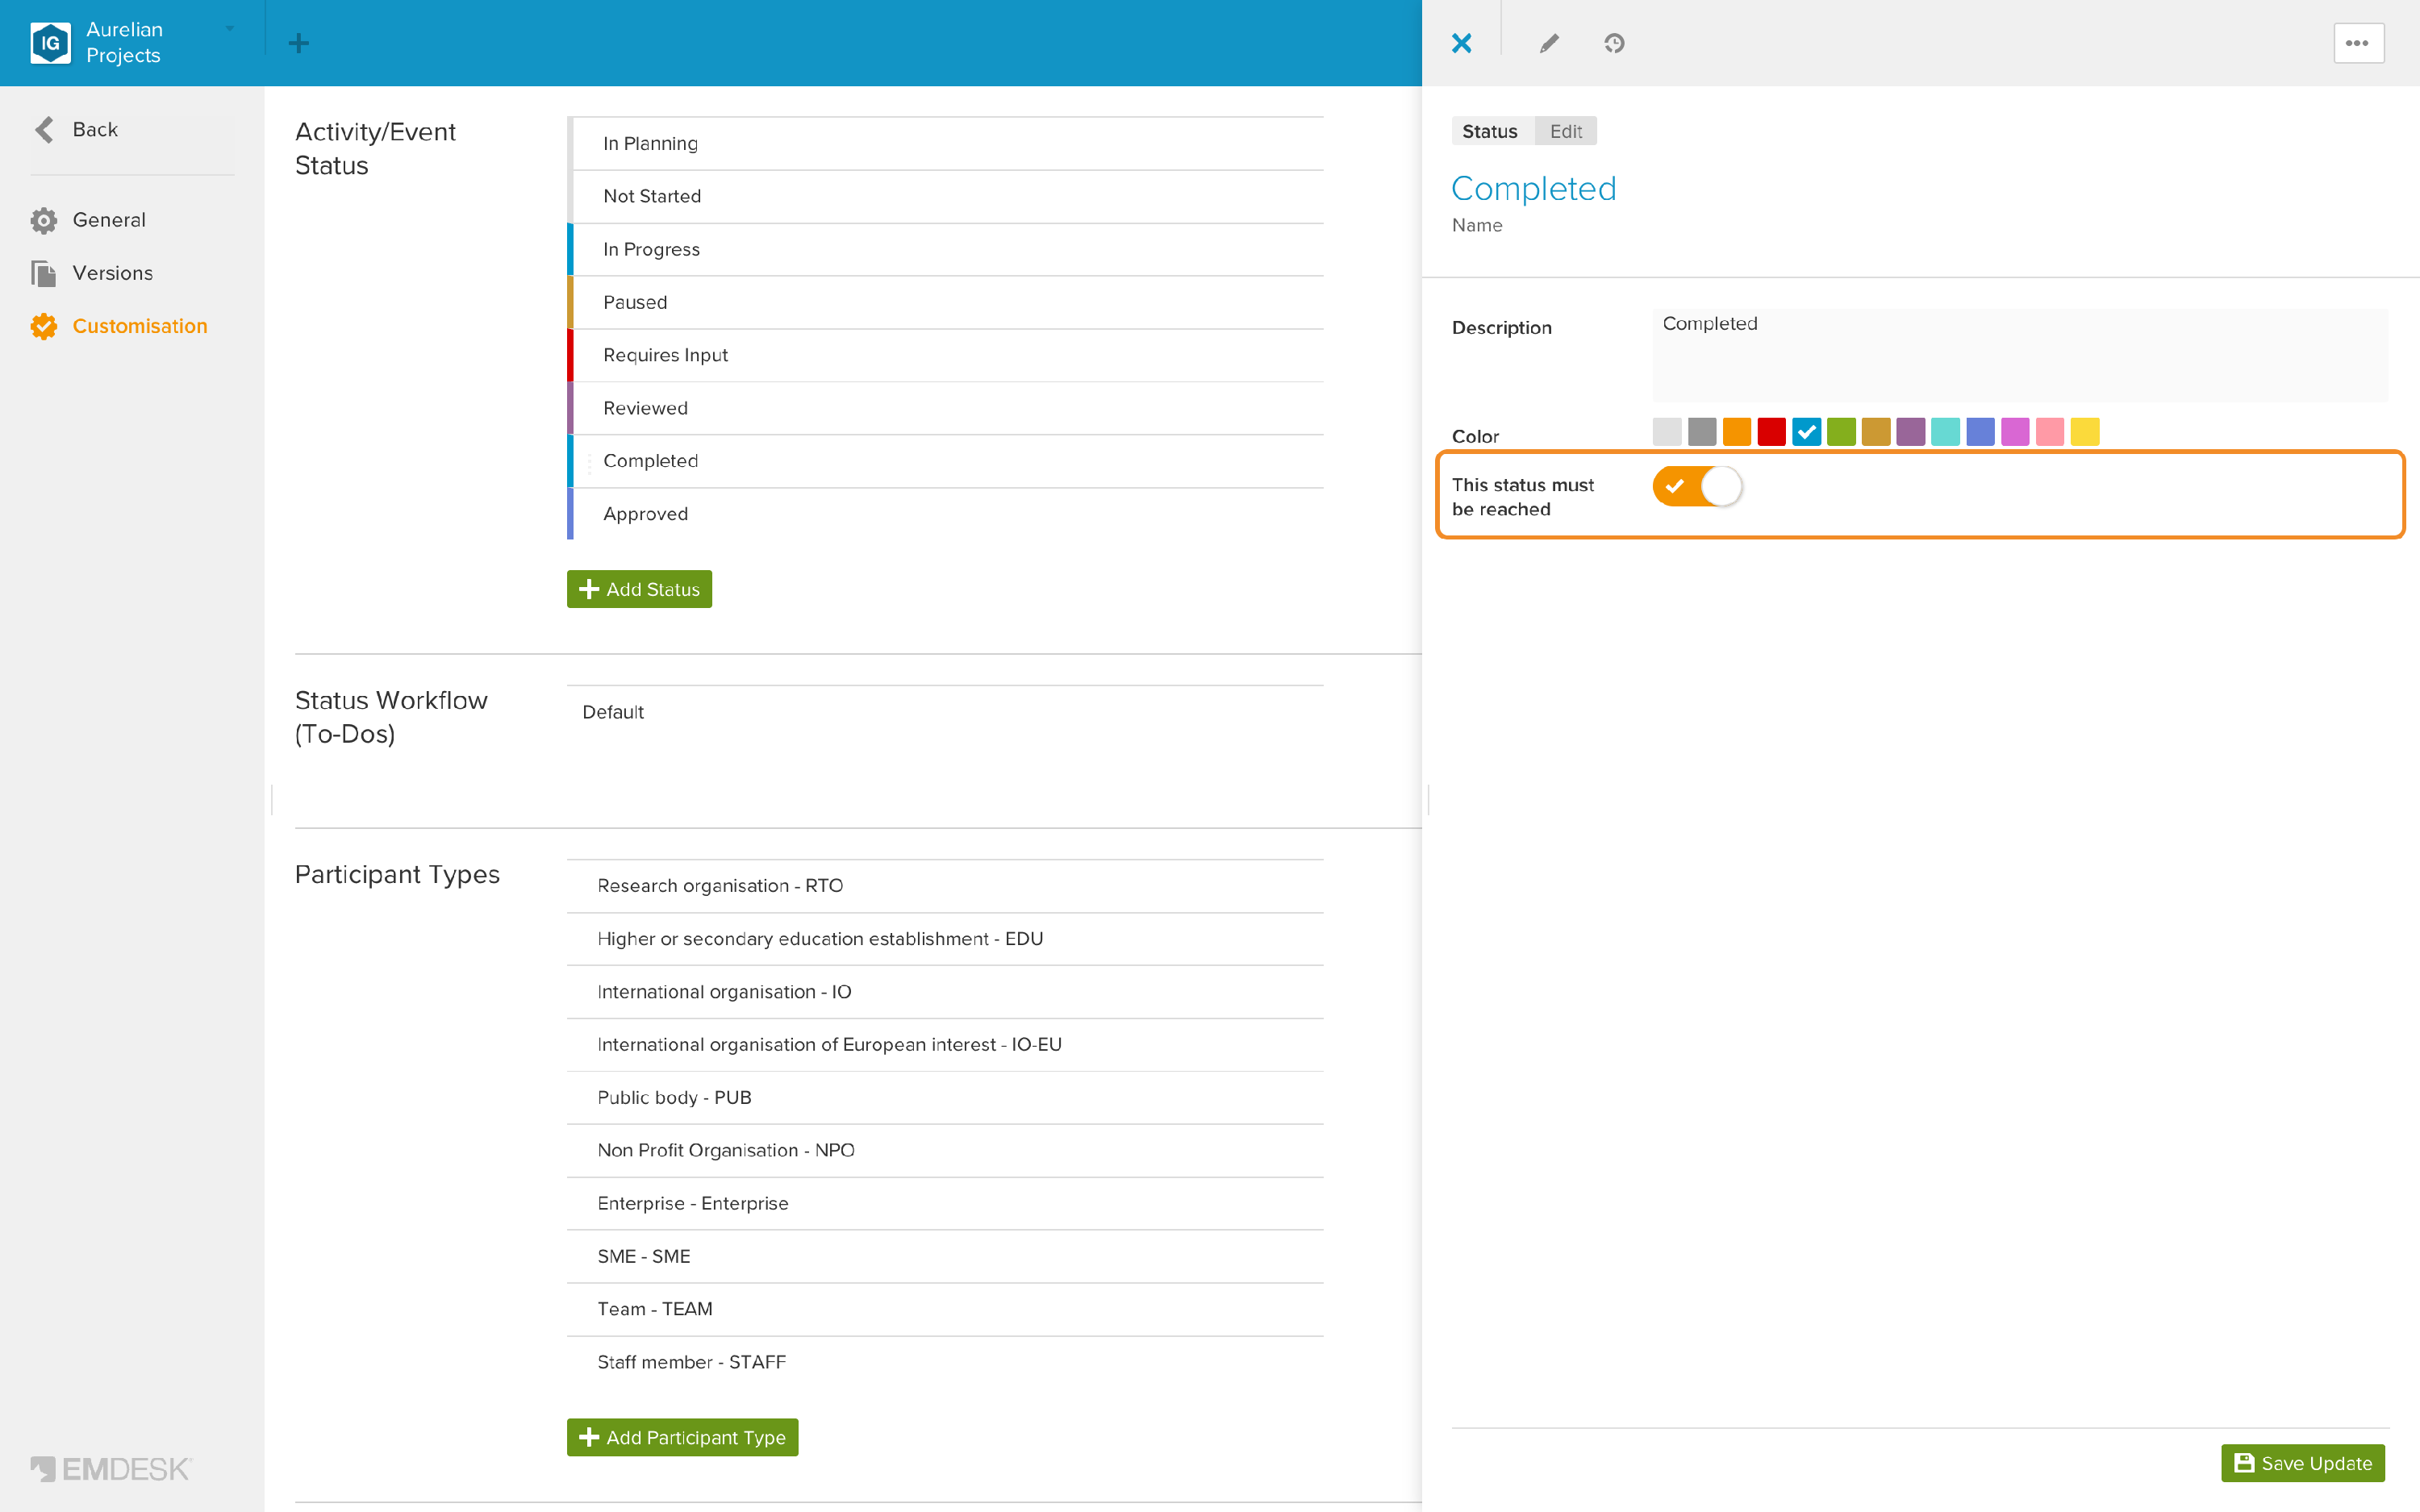Select the 'Approved' status row
This screenshot has height=1512, width=2420.
(946, 514)
